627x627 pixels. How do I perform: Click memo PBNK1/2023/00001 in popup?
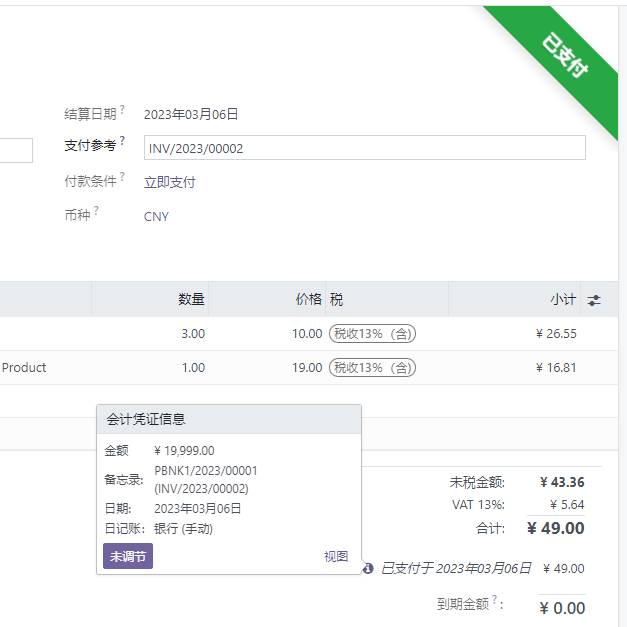pos(206,471)
